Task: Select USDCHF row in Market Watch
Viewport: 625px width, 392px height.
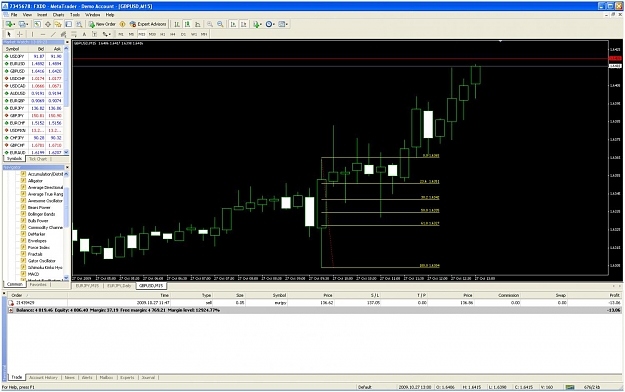Action: pos(33,79)
